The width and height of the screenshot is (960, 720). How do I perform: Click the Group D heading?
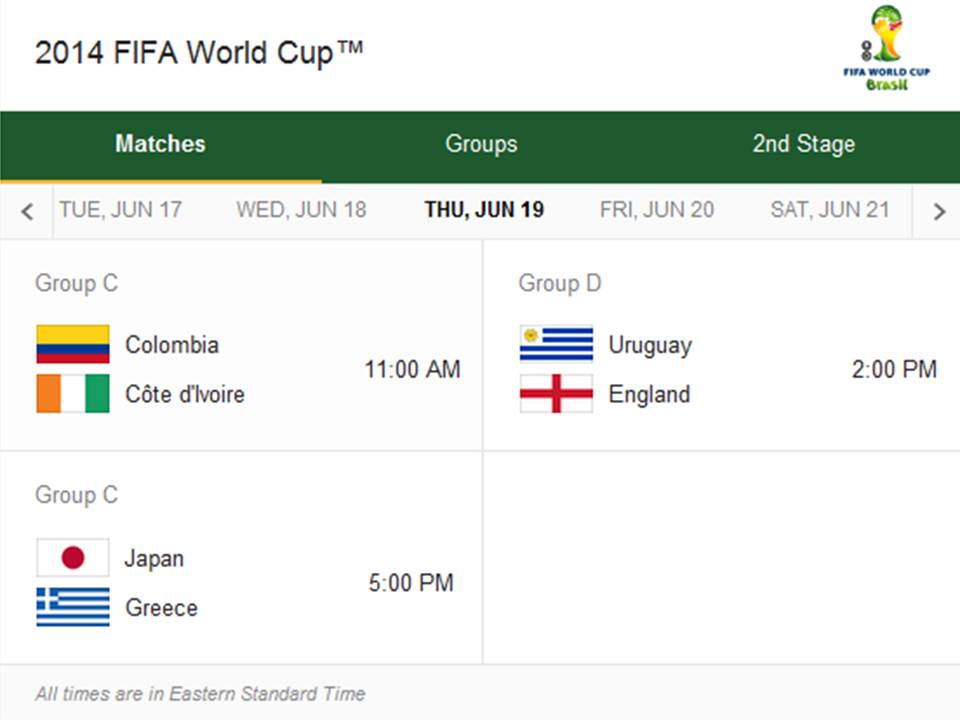tap(559, 283)
